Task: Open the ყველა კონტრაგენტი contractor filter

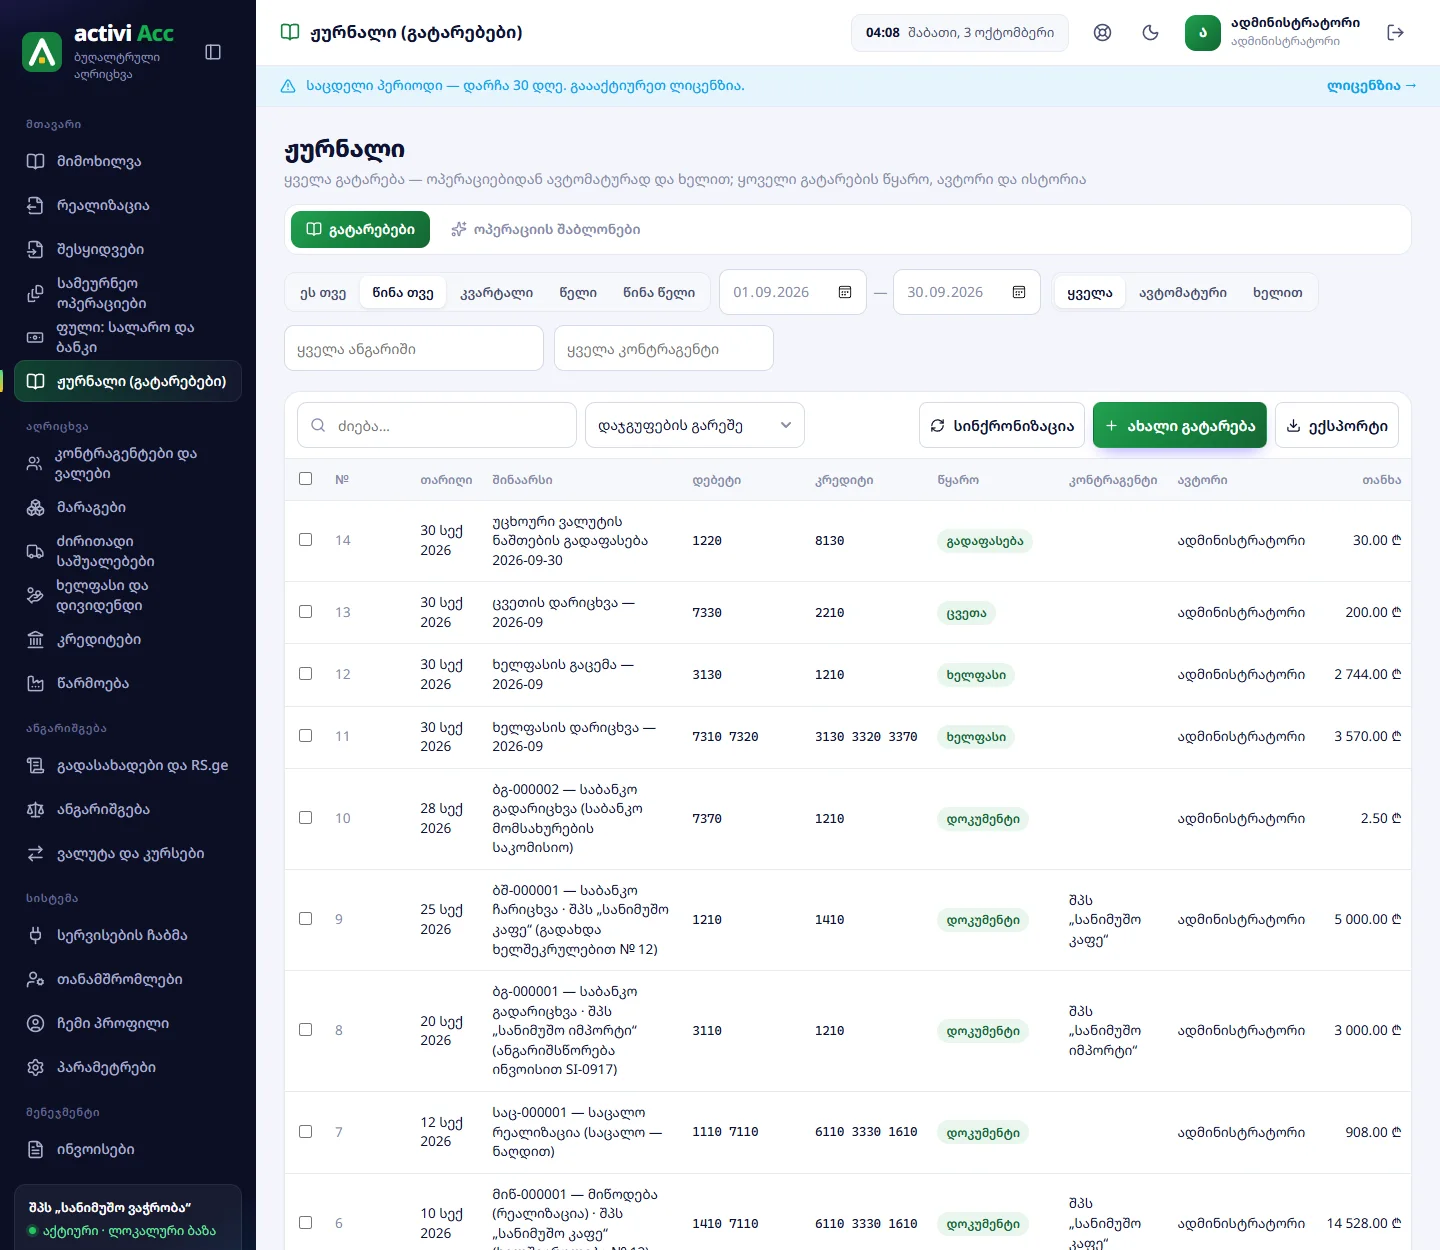Action: pos(664,348)
